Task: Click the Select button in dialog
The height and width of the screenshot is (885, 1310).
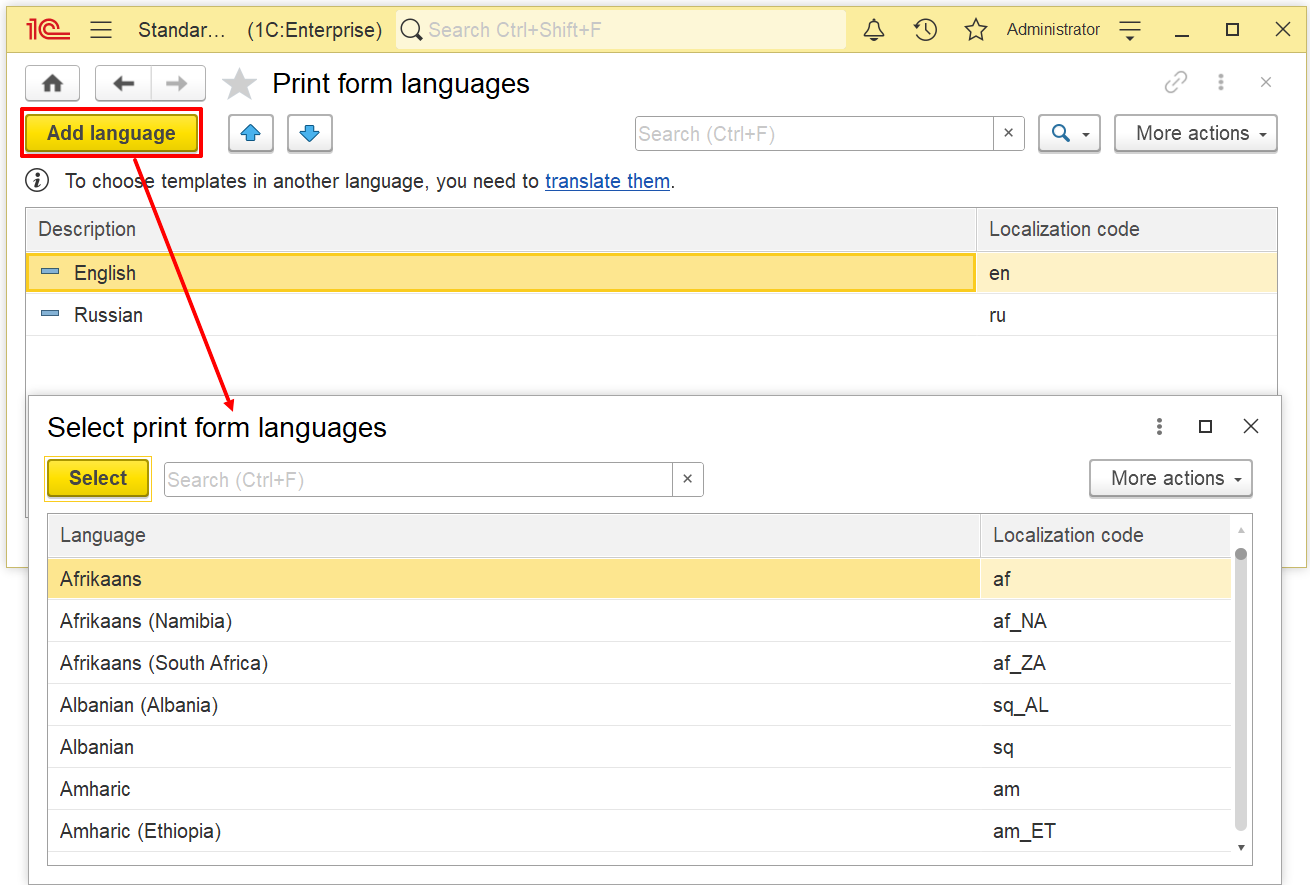Action: point(98,478)
